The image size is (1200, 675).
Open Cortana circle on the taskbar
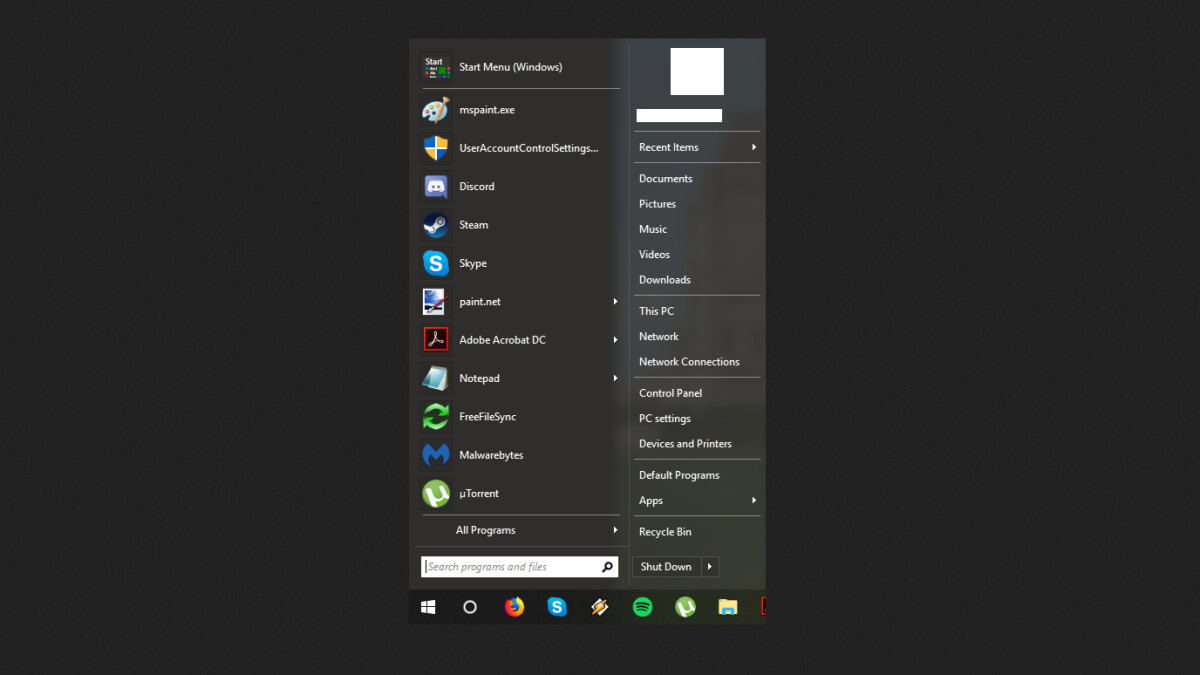click(x=470, y=607)
